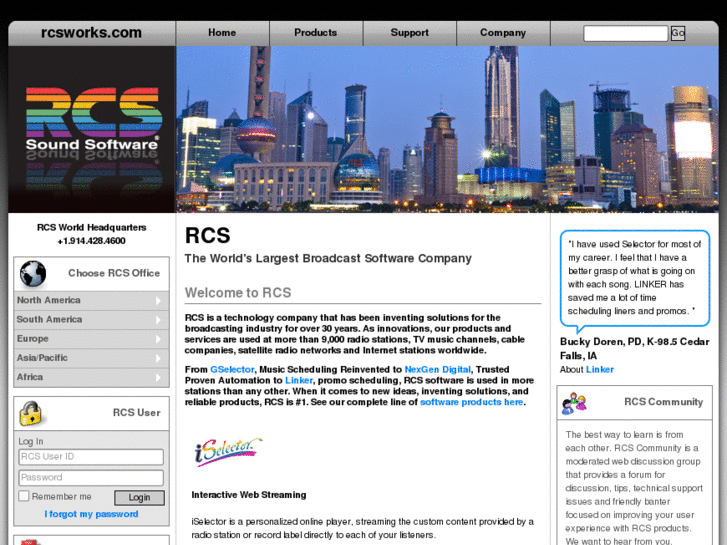Image resolution: width=727 pixels, height=545 pixels.
Task: Open the Products navigation tab
Action: pyautogui.click(x=316, y=33)
